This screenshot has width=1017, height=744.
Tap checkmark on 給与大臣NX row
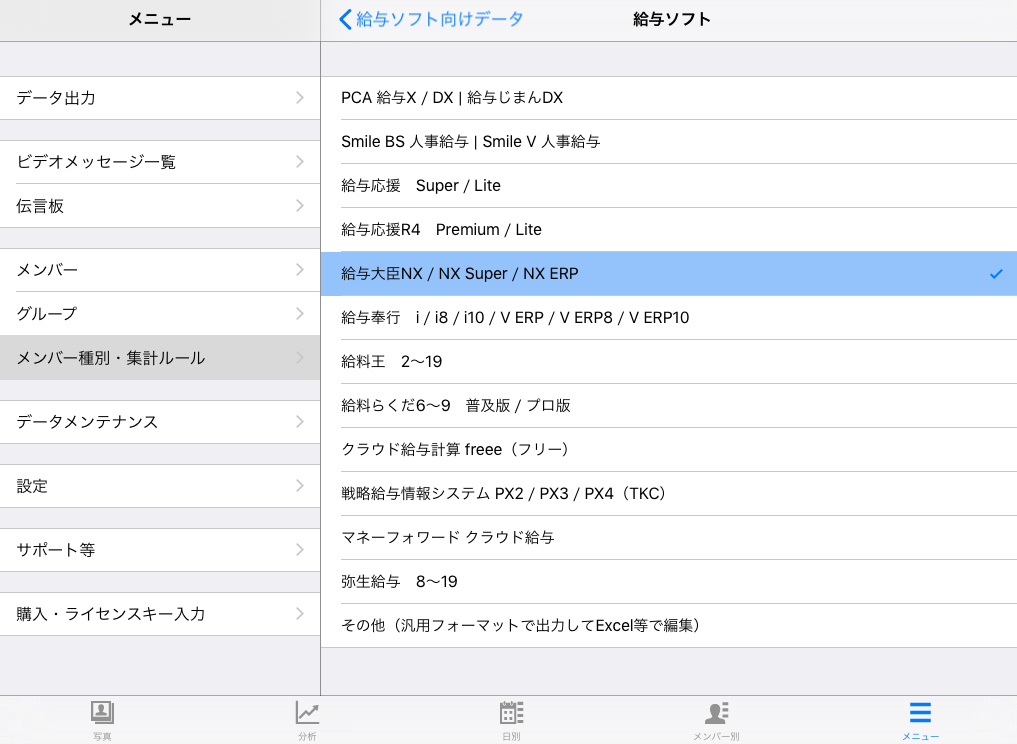[x=995, y=274]
